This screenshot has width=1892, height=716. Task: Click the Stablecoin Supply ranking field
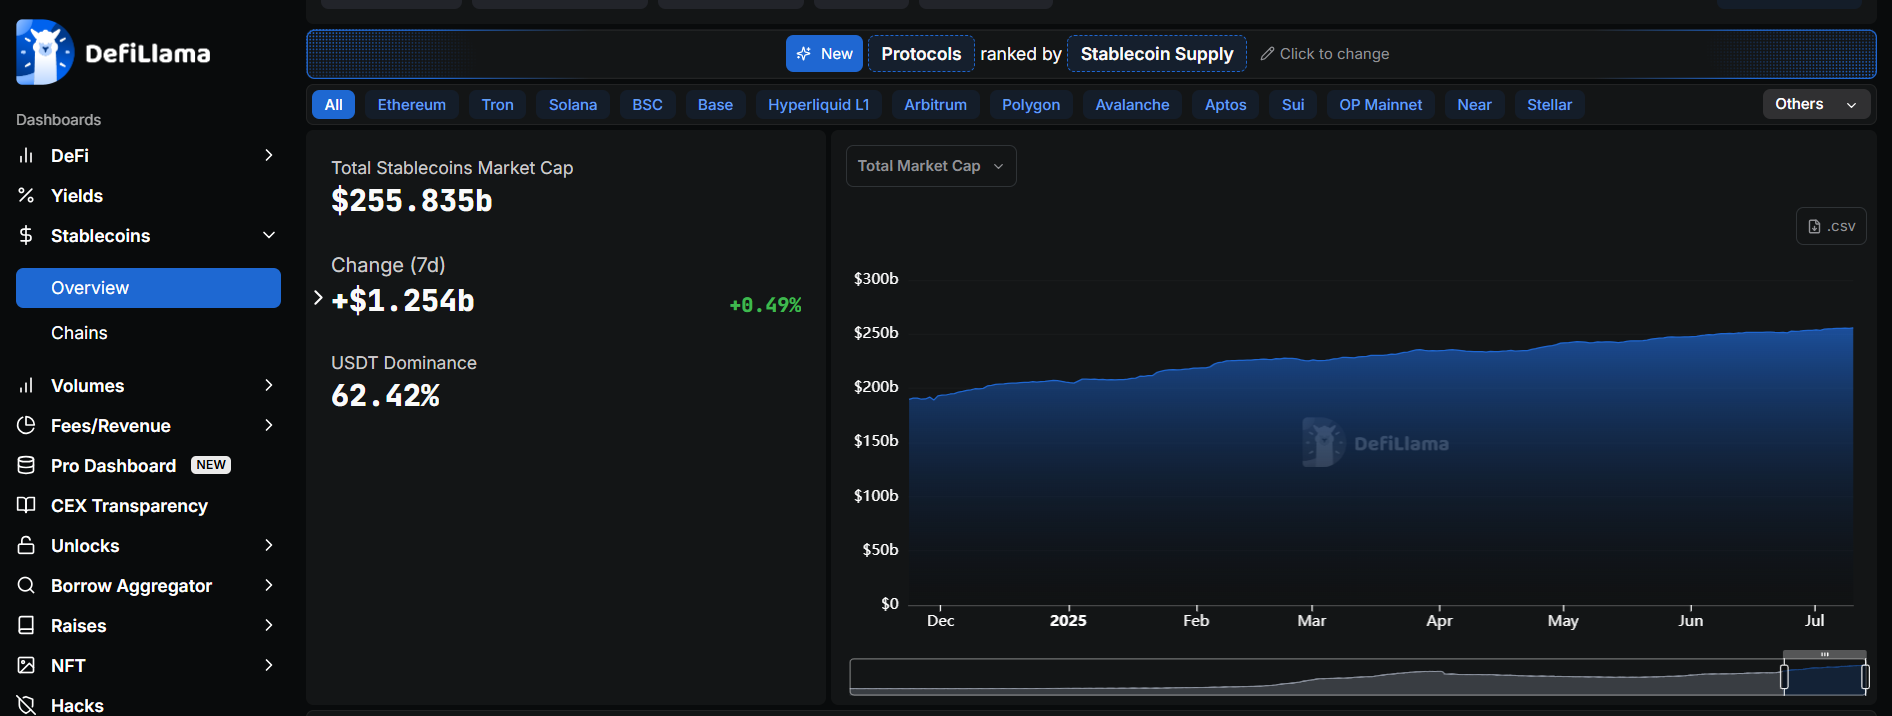pyautogui.click(x=1156, y=54)
